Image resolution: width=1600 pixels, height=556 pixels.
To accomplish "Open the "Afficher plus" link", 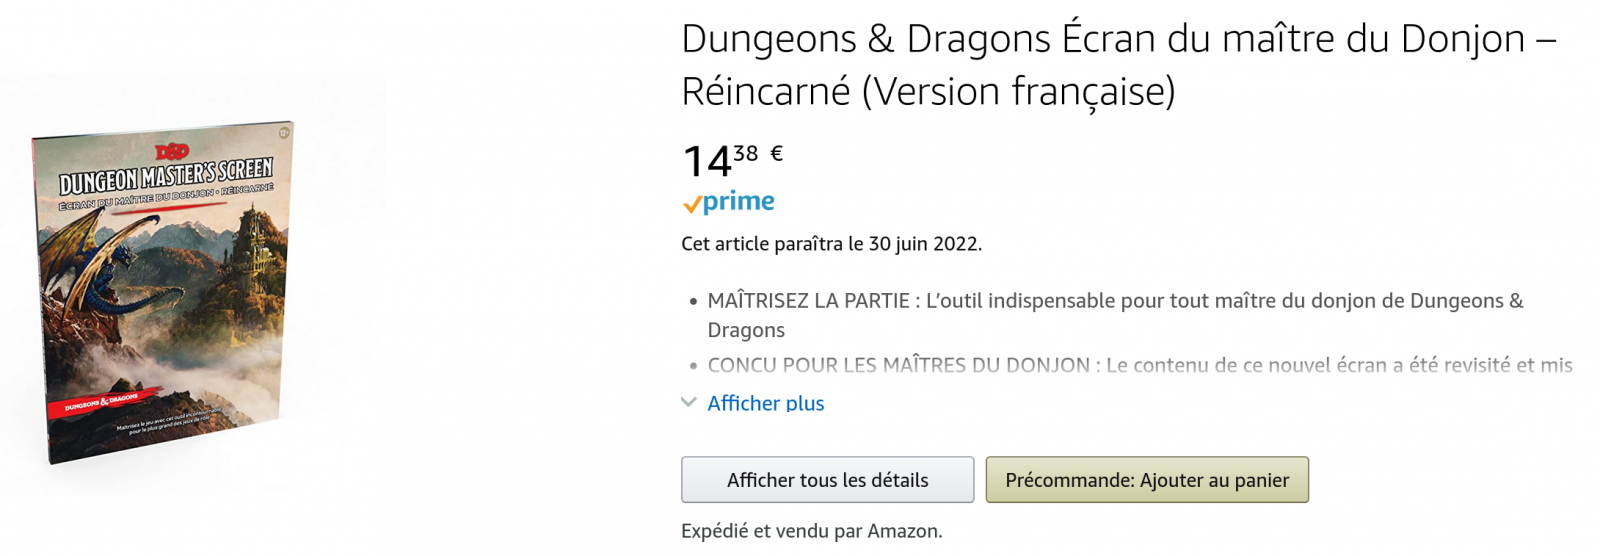I will [765, 403].
